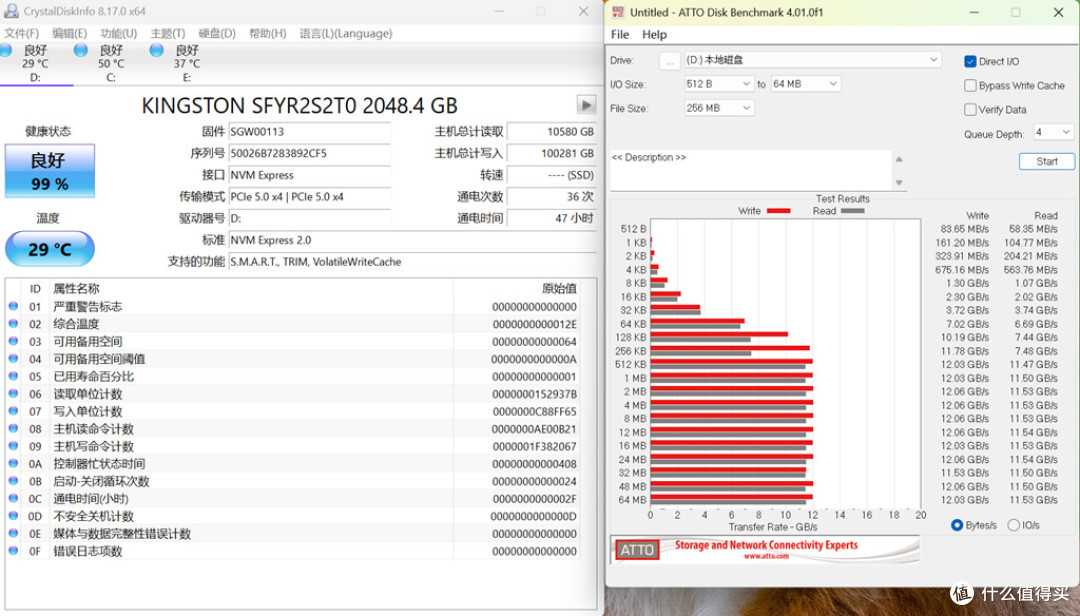Click the blue status dot for drive E:
This screenshot has width=1080, height=616.
click(156, 50)
